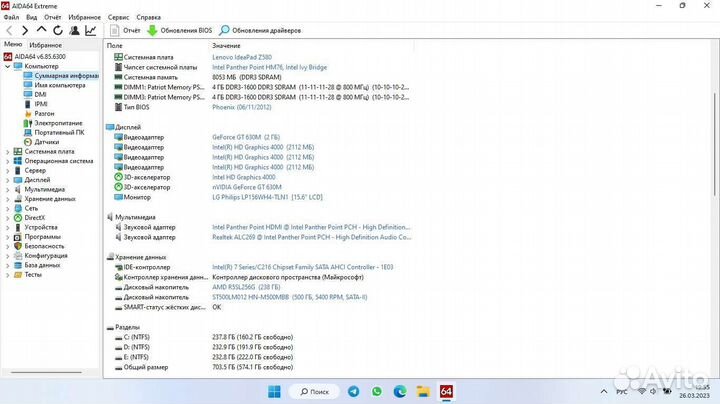Open the Lenovo IdeaPad Z580 link
The image size is (720, 404).
coord(242,57)
